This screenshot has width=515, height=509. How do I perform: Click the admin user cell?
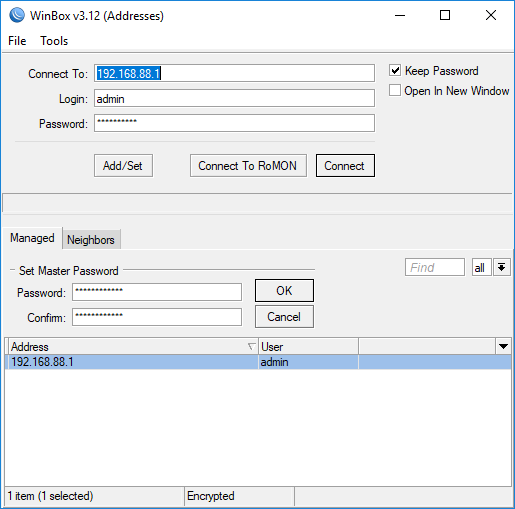pos(308,362)
